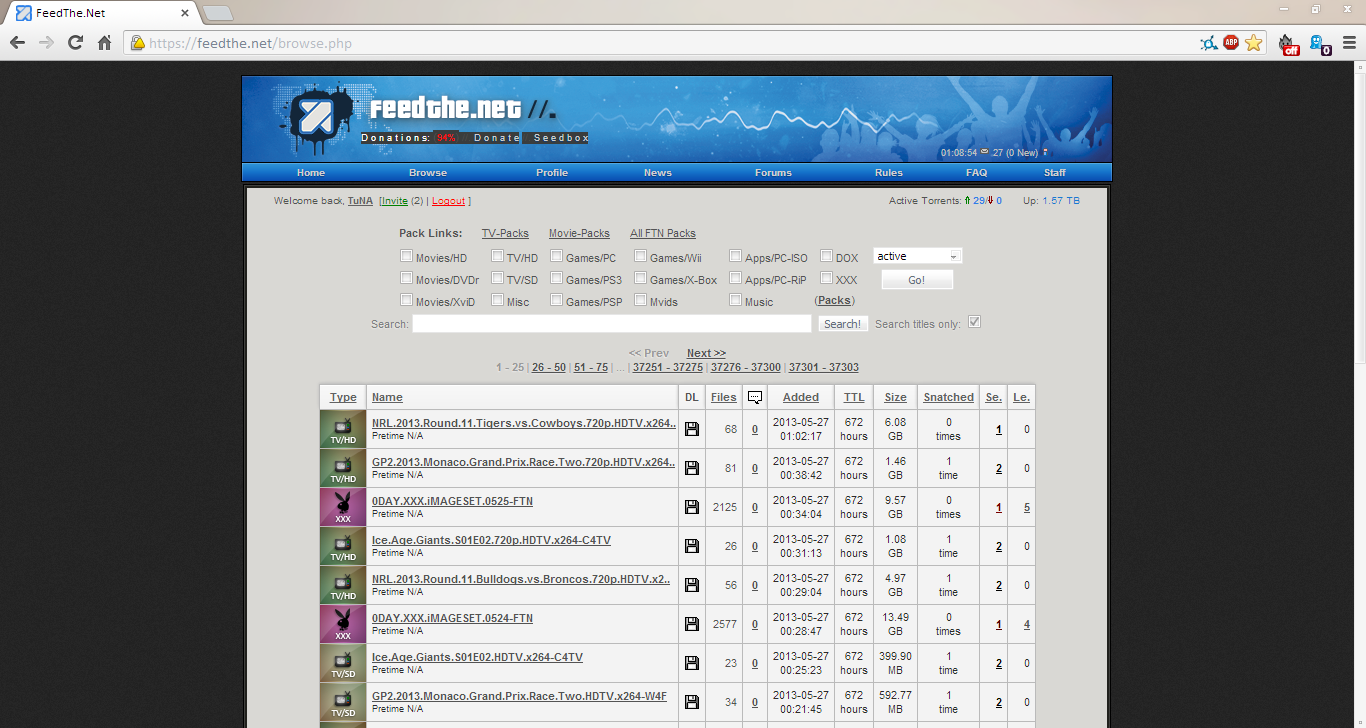Focus the torrent Search text field
The image size is (1366, 728).
[612, 324]
